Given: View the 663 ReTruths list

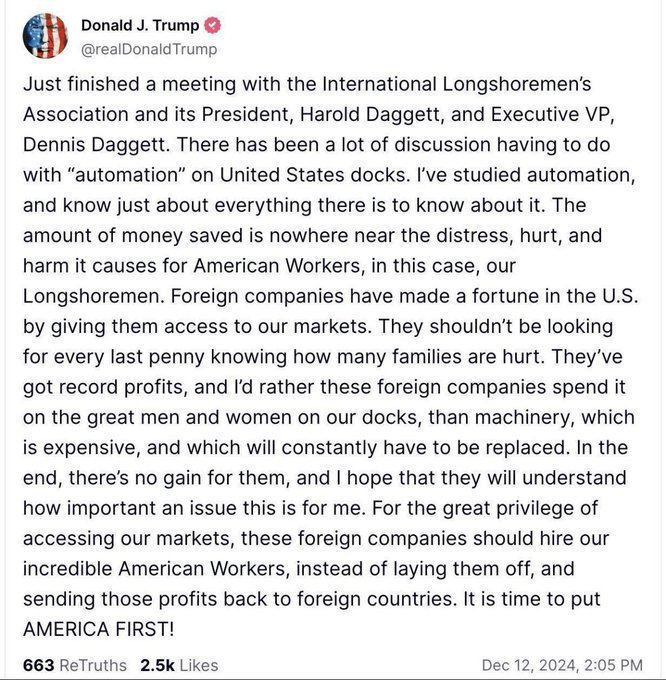Looking at the screenshot, I should click(x=75, y=665).
